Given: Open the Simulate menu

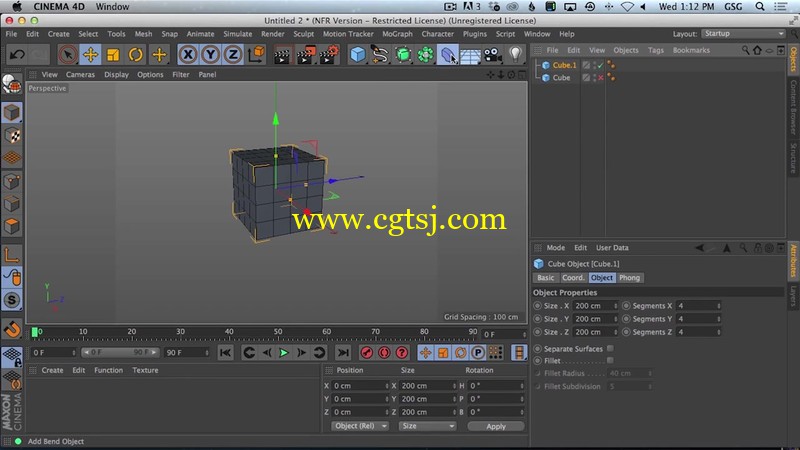Looking at the screenshot, I should point(237,34).
